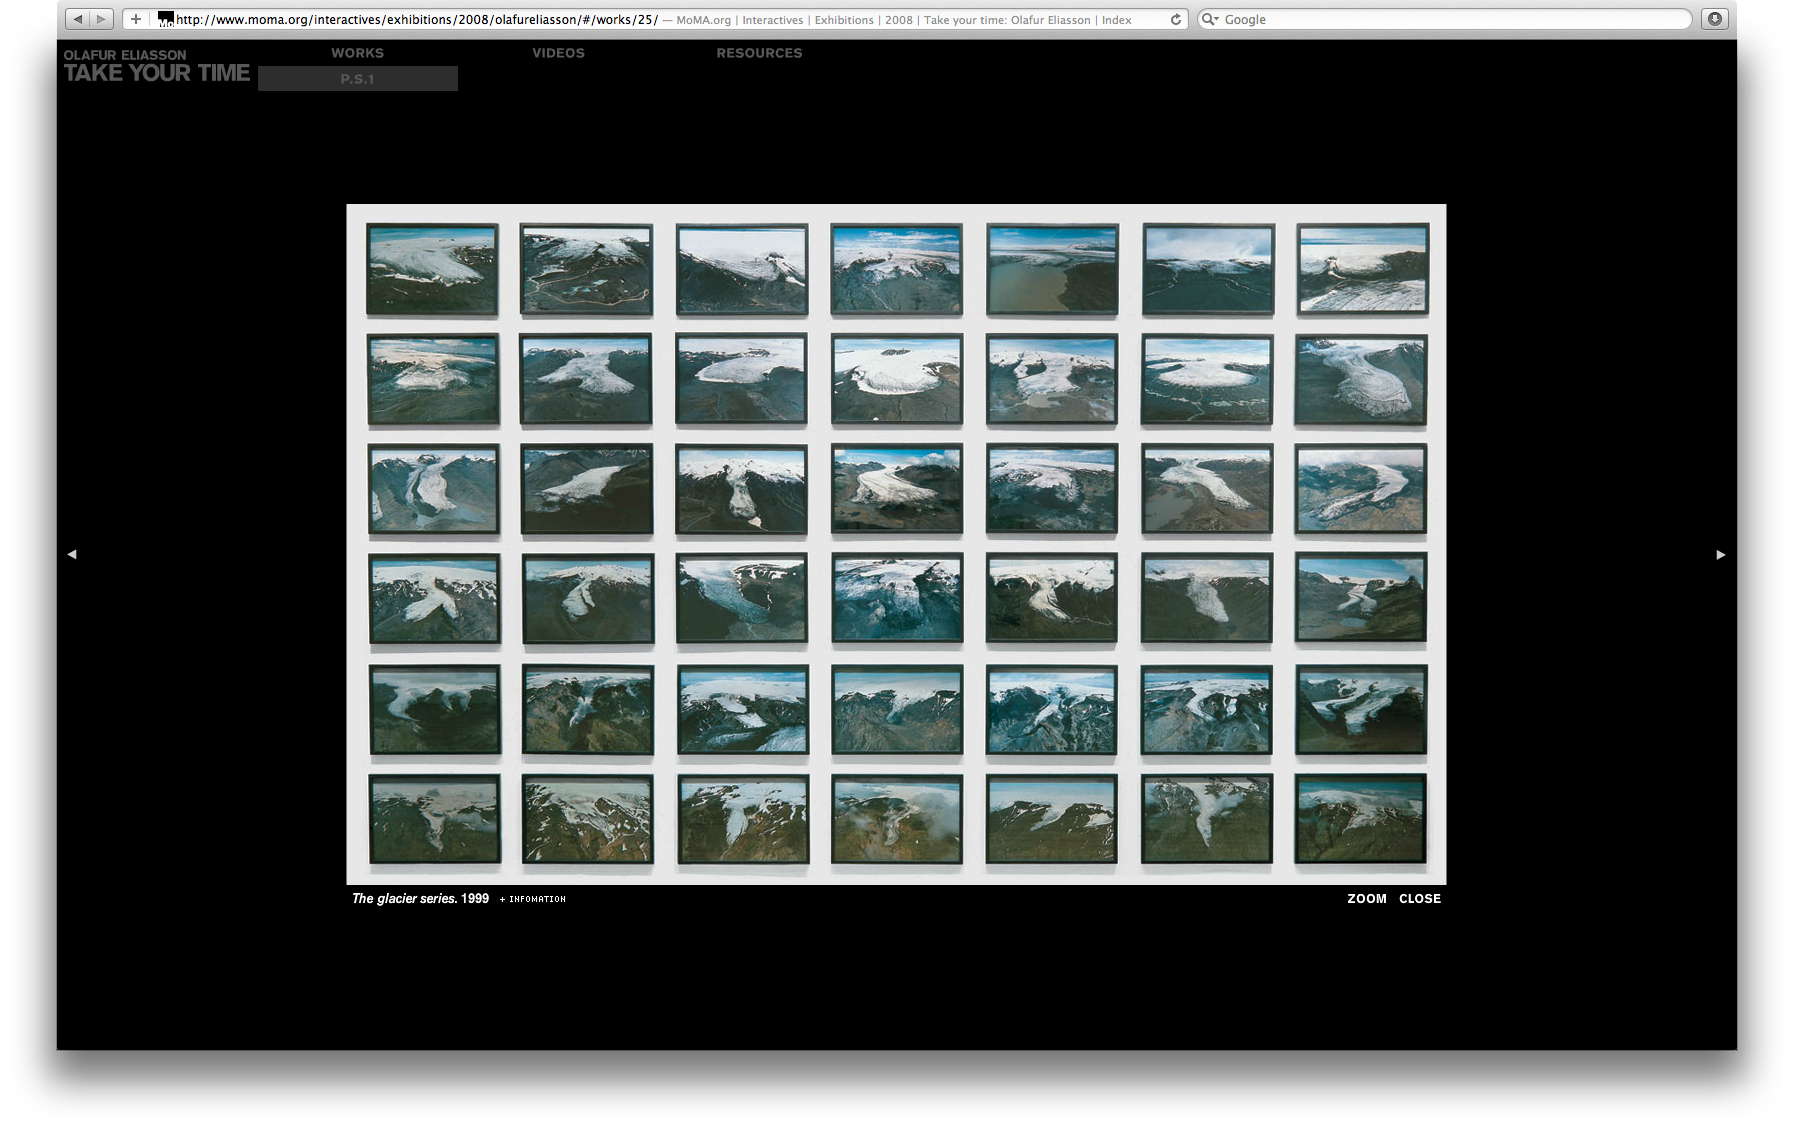Click the MoMA site favicon in address bar

164,18
